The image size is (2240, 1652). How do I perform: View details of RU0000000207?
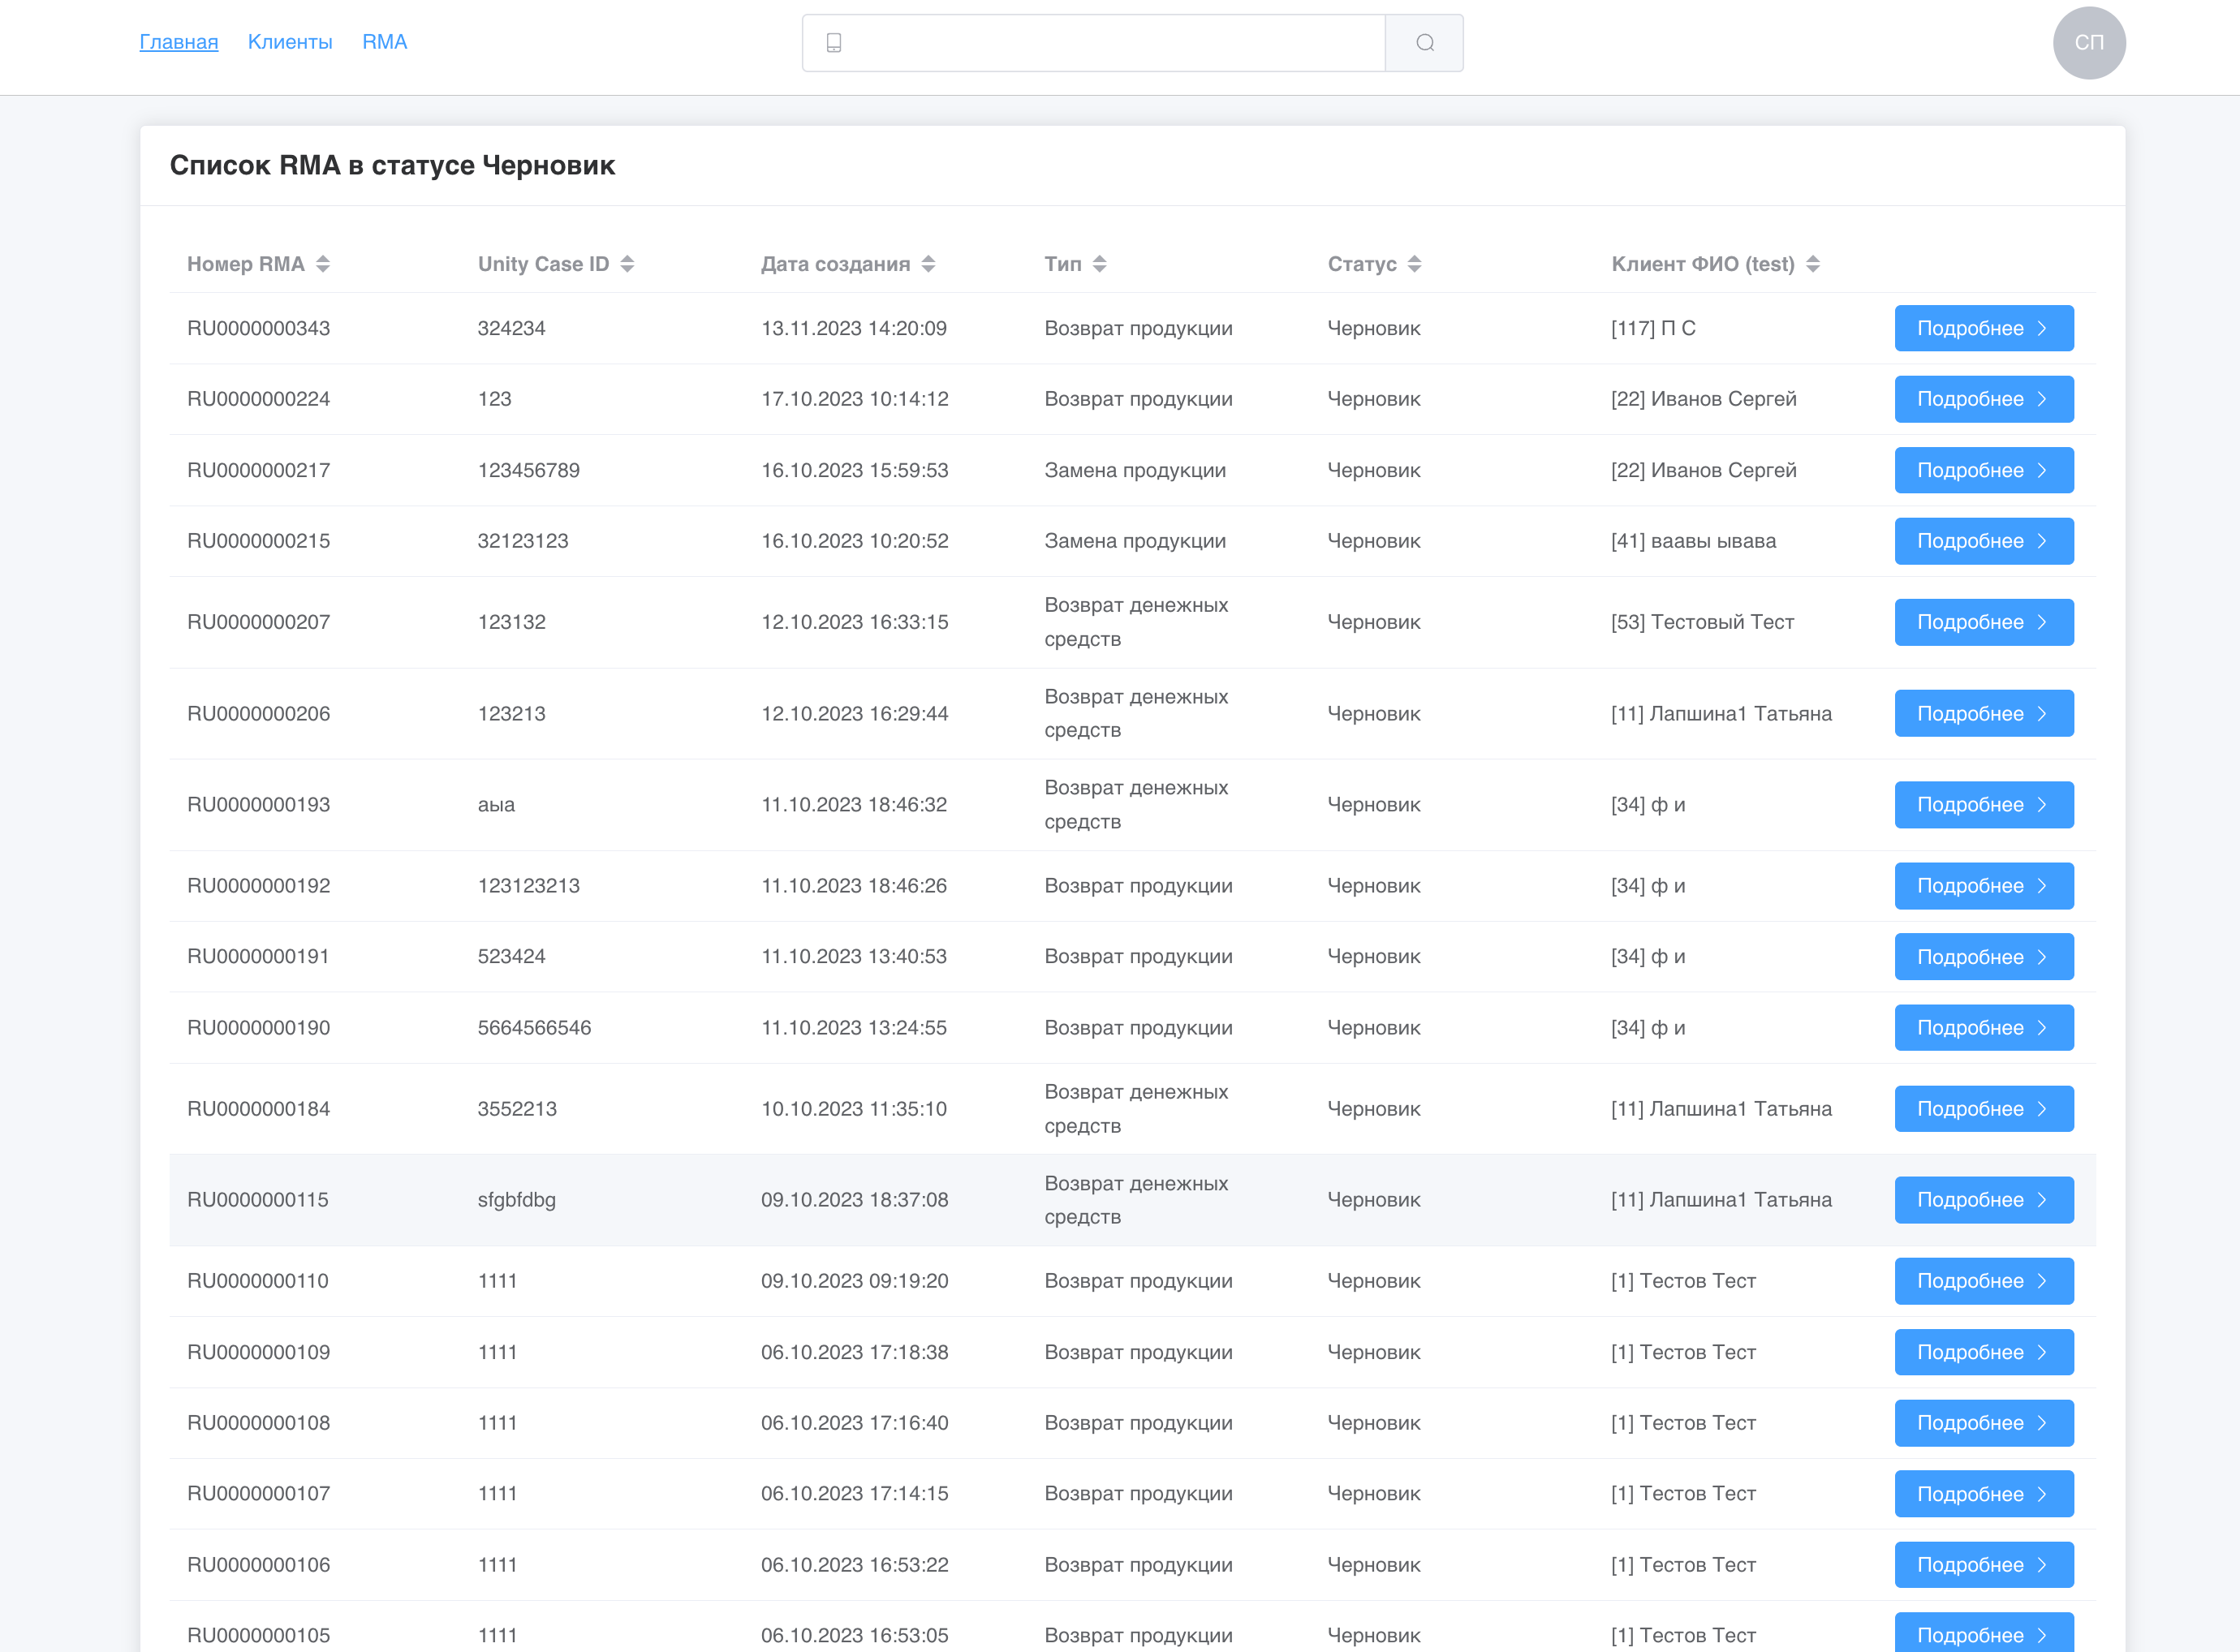click(x=1983, y=622)
